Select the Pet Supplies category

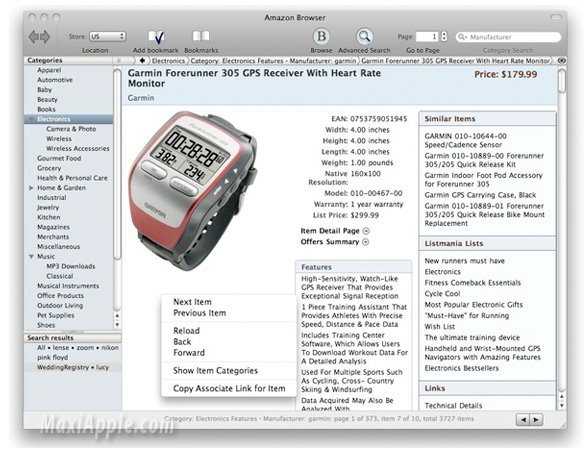tap(56, 315)
